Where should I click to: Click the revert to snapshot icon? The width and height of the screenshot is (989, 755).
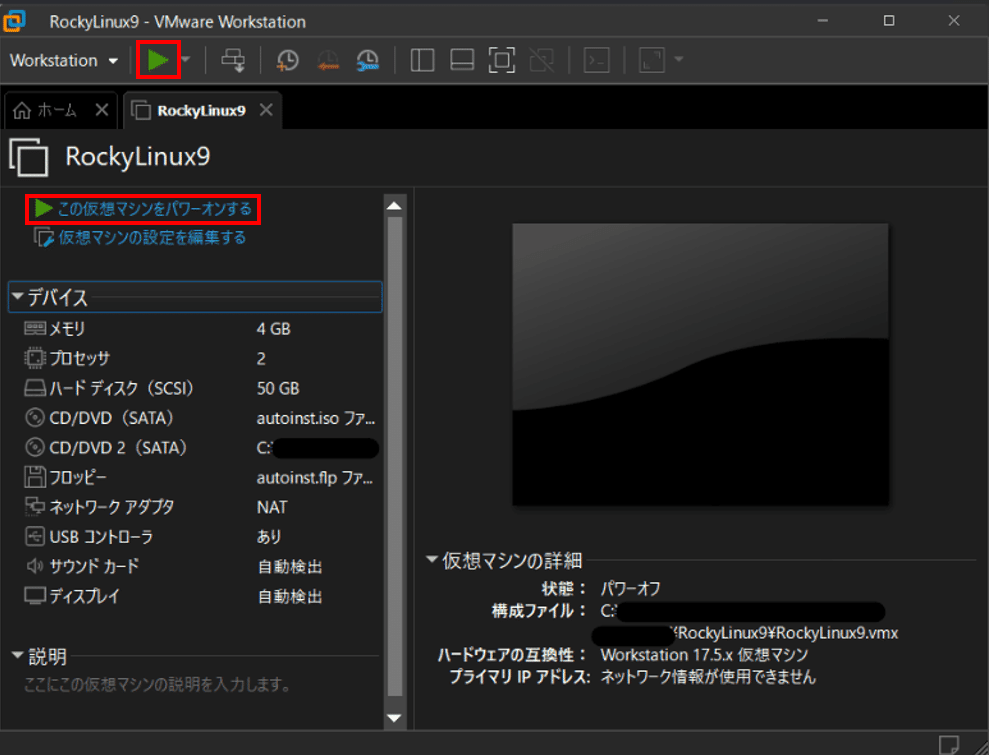coord(327,61)
